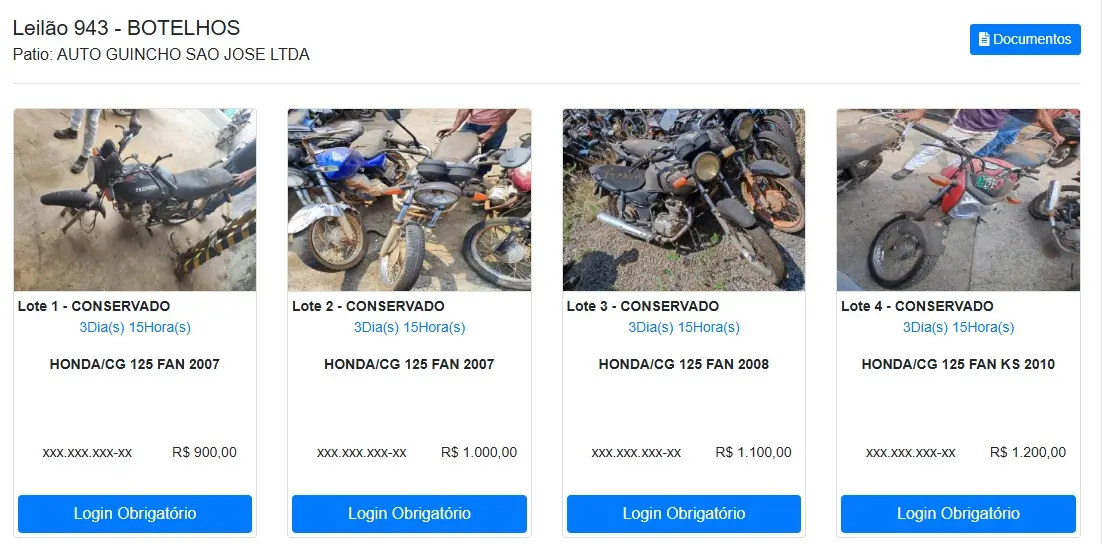The height and width of the screenshot is (544, 1102).
Task: Click Login Obrigatório under Lote 1
Action: (135, 514)
